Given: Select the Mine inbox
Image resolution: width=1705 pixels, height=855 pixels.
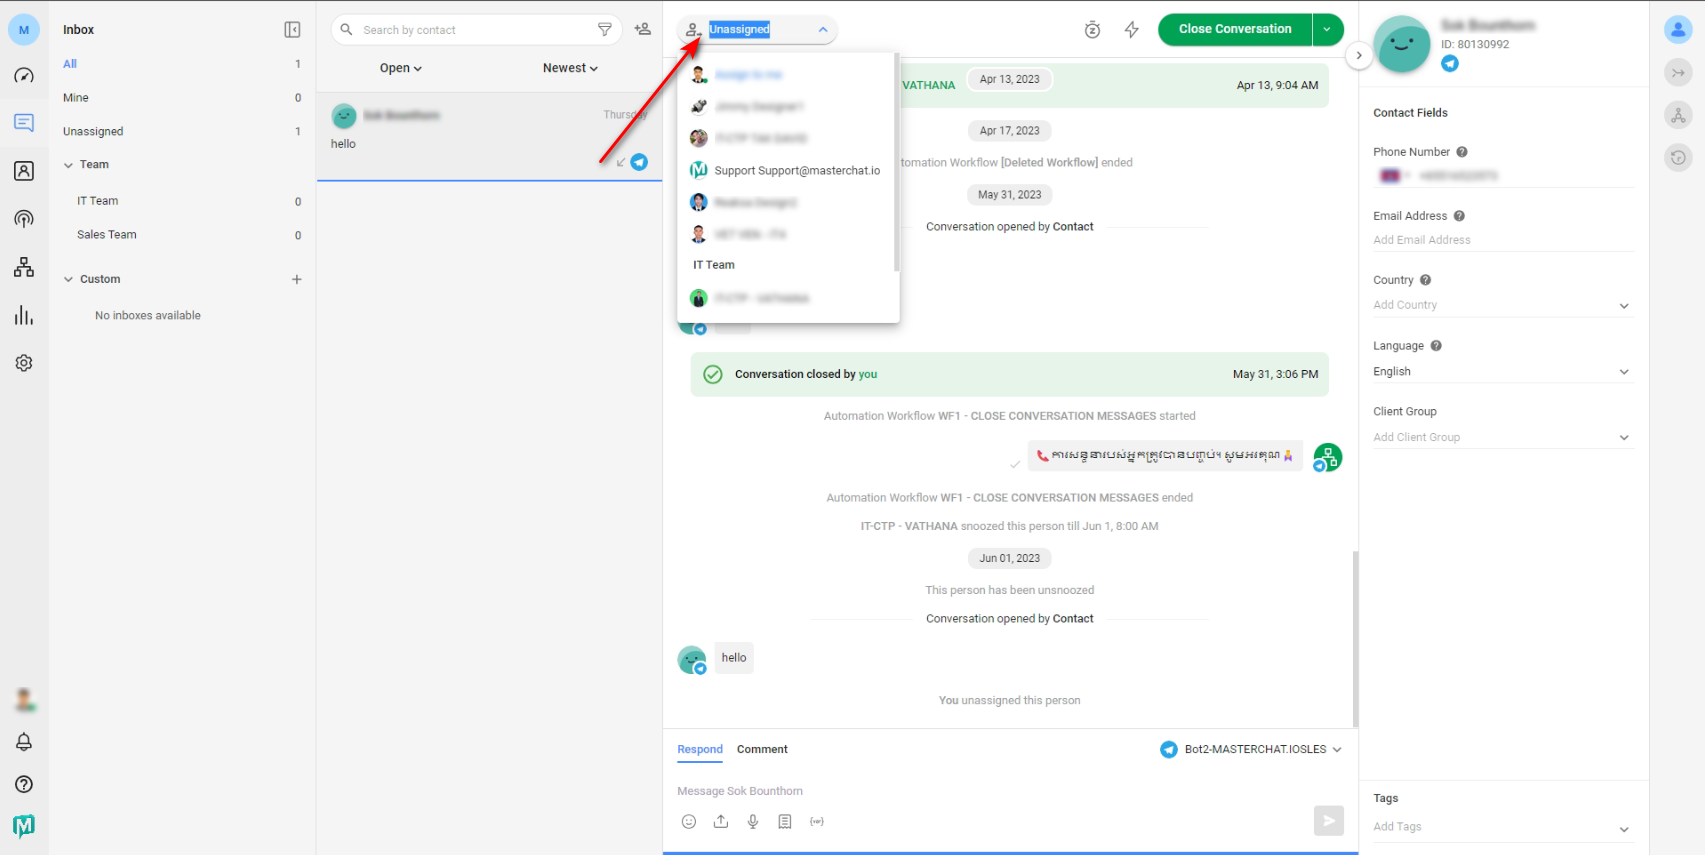Looking at the screenshot, I should pyautogui.click(x=182, y=98).
